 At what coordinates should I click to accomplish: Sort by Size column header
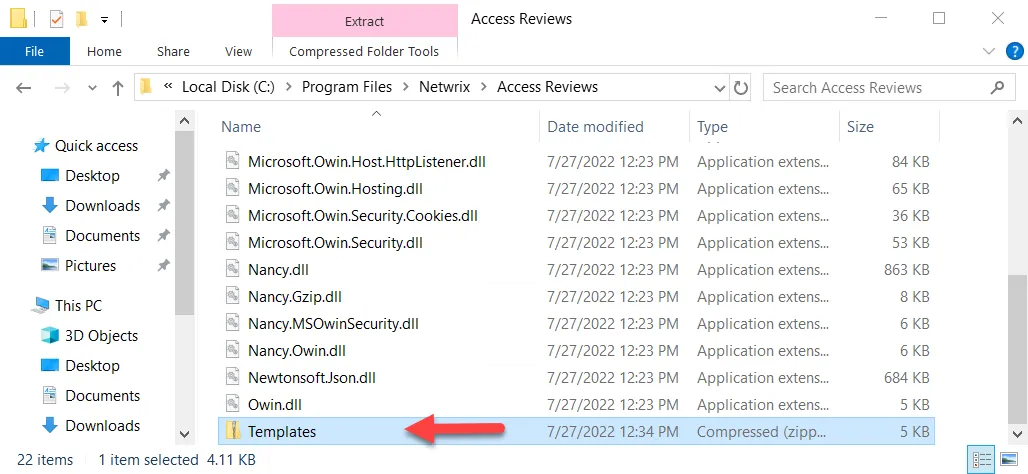tap(890, 127)
